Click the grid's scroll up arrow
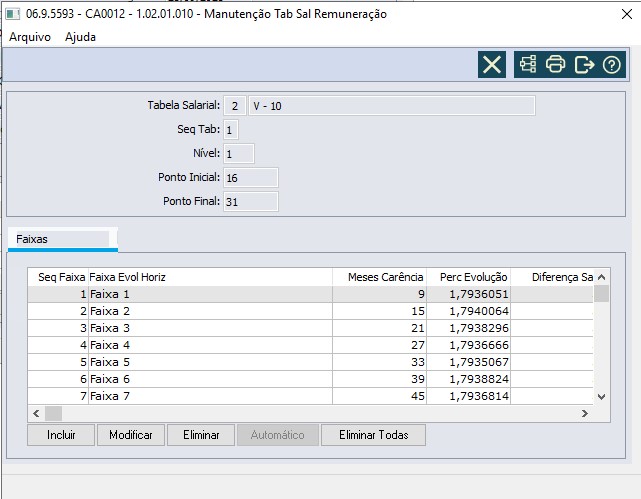This screenshot has width=641, height=499. [x=601, y=277]
